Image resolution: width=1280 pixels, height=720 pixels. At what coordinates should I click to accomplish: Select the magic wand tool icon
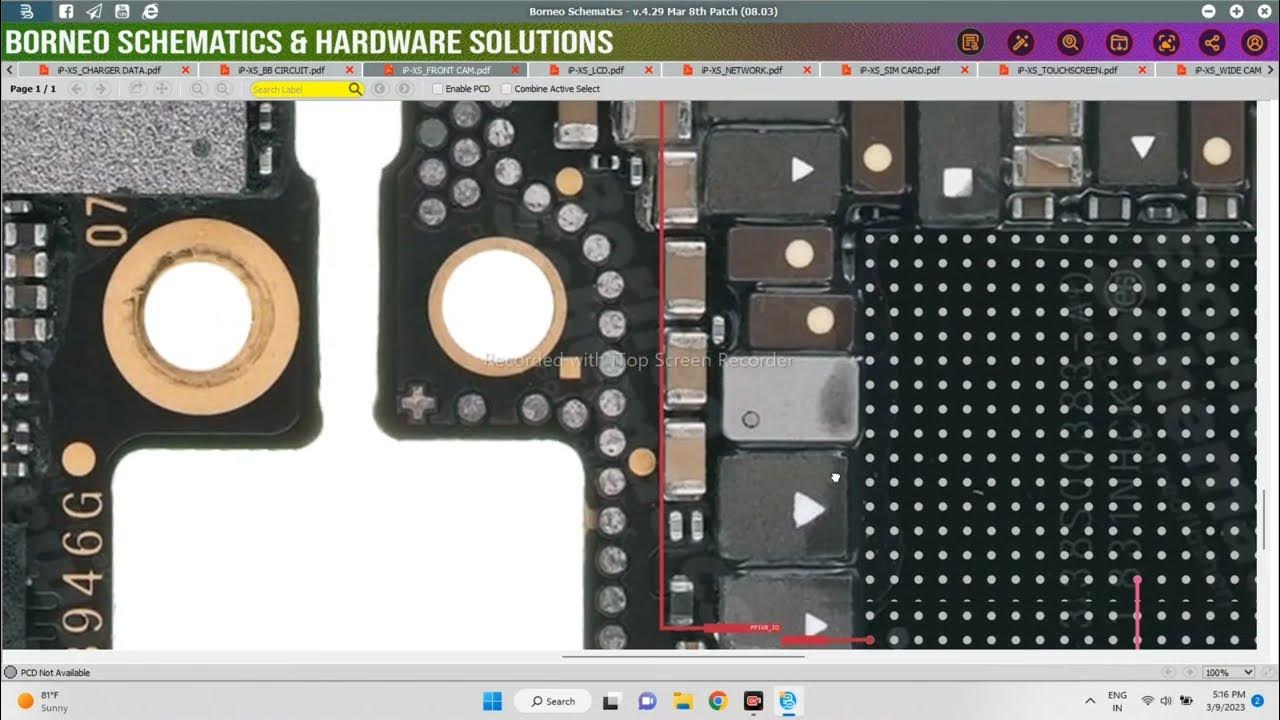click(x=1020, y=43)
